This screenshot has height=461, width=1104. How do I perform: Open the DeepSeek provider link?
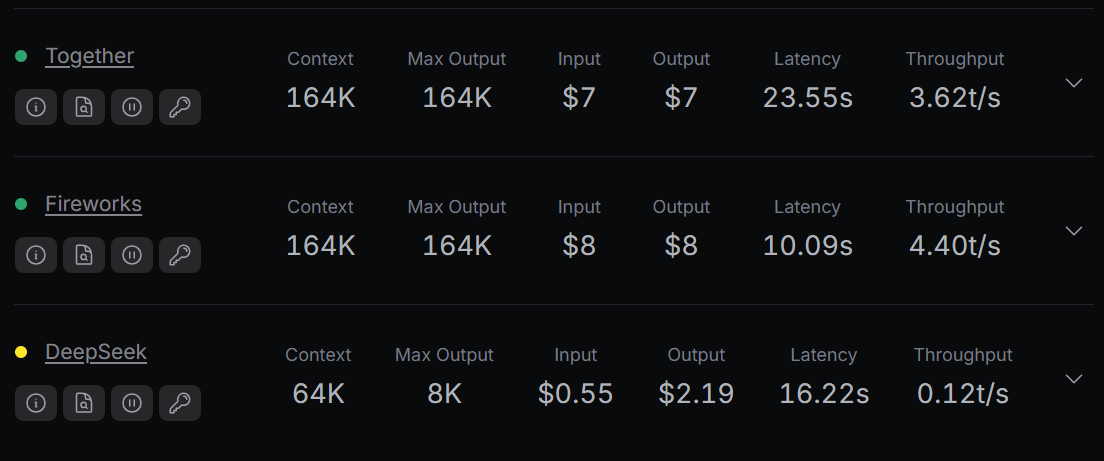pos(96,352)
